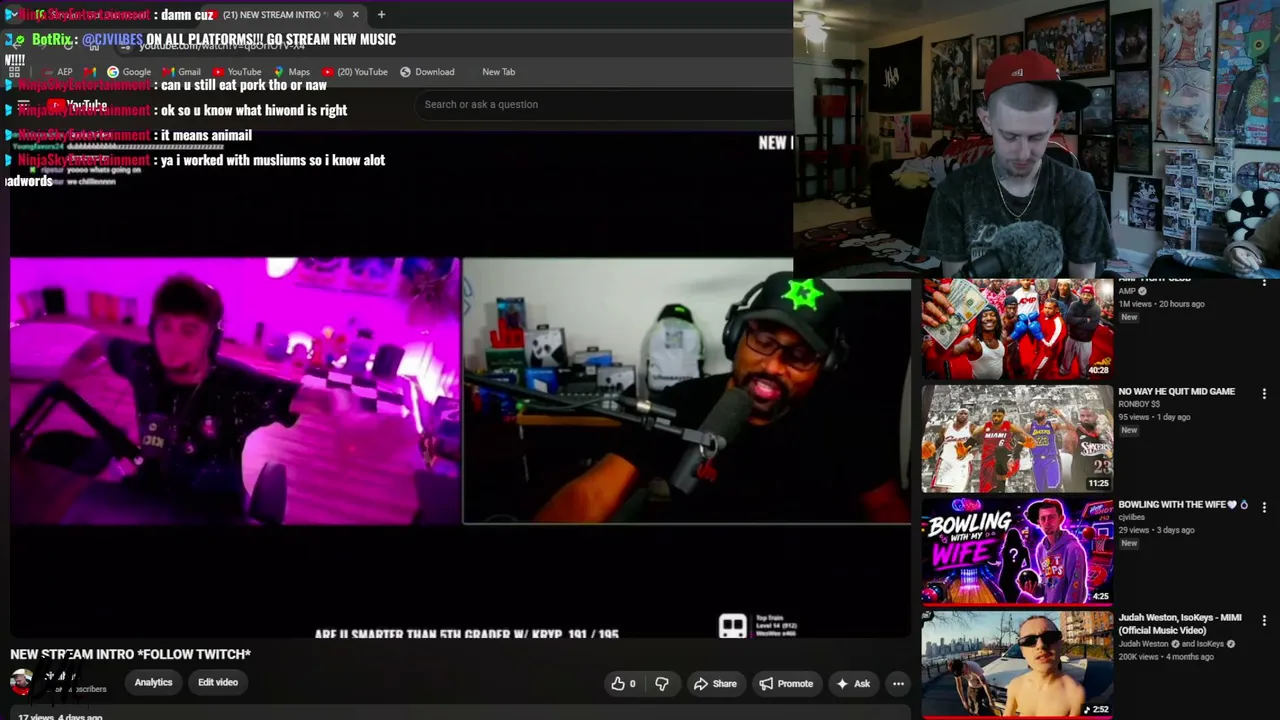Open the Bowling With My Wife thumbnail
Screen dimensions: 1280x720
point(1017,551)
